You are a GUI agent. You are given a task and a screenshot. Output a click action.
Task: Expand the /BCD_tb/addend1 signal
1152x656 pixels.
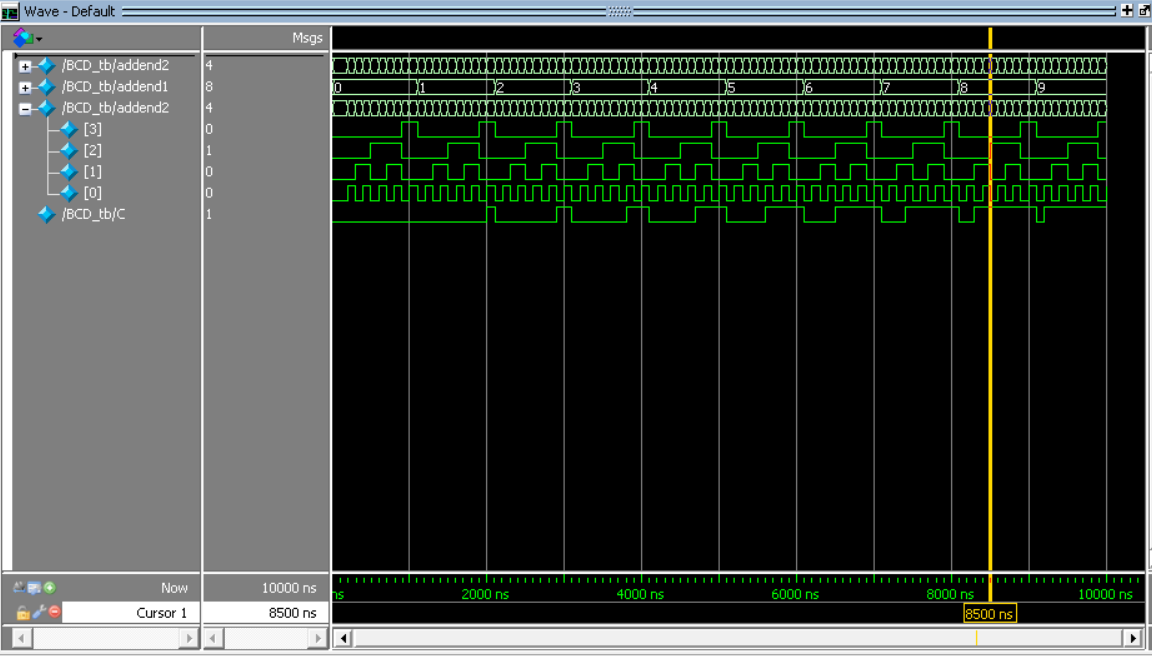click(x=26, y=87)
